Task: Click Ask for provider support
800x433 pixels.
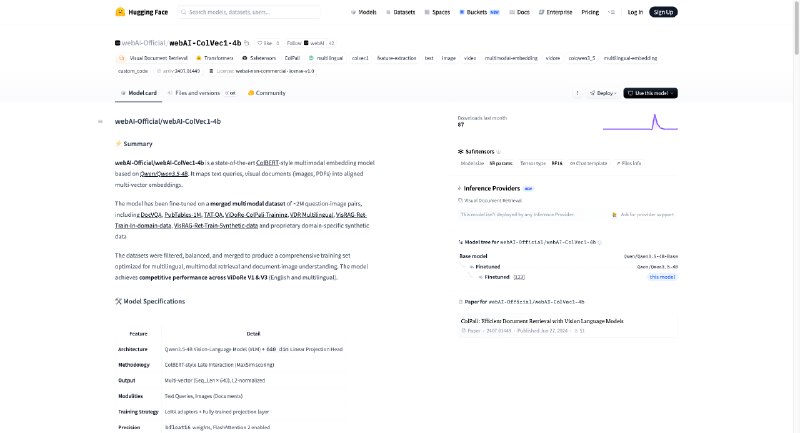Action: (644, 215)
